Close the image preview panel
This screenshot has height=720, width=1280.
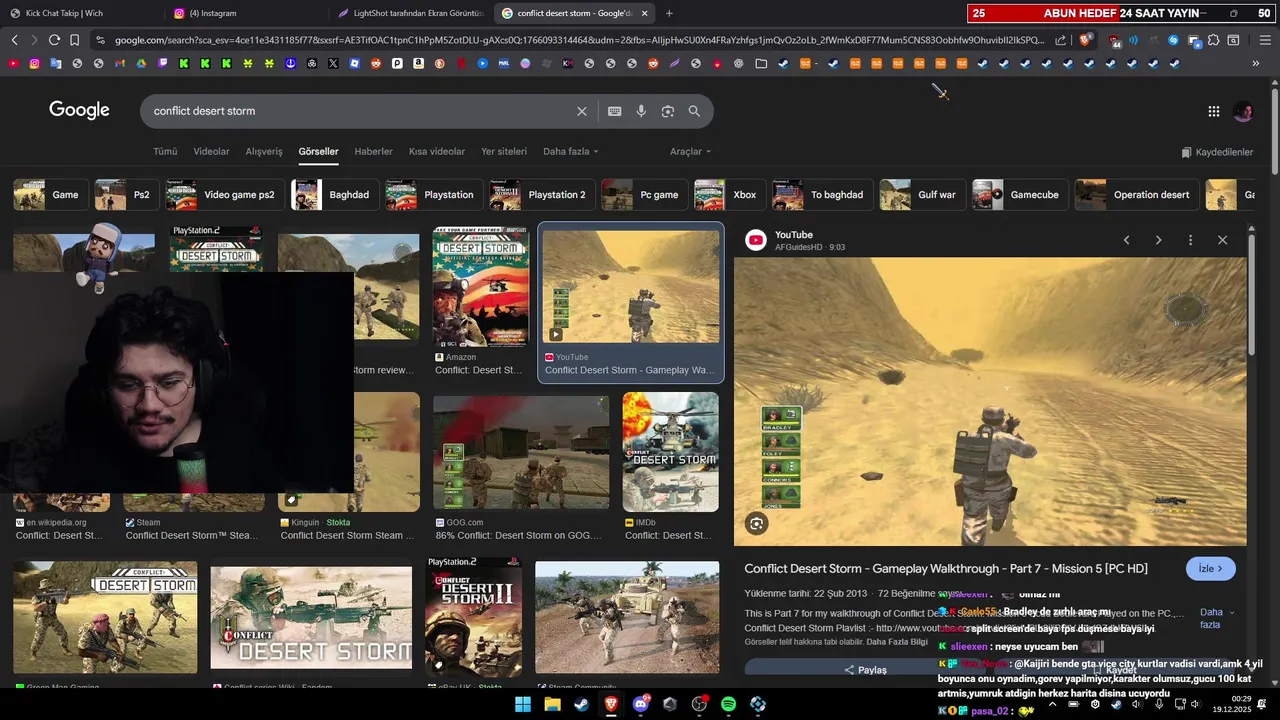tap(1222, 240)
